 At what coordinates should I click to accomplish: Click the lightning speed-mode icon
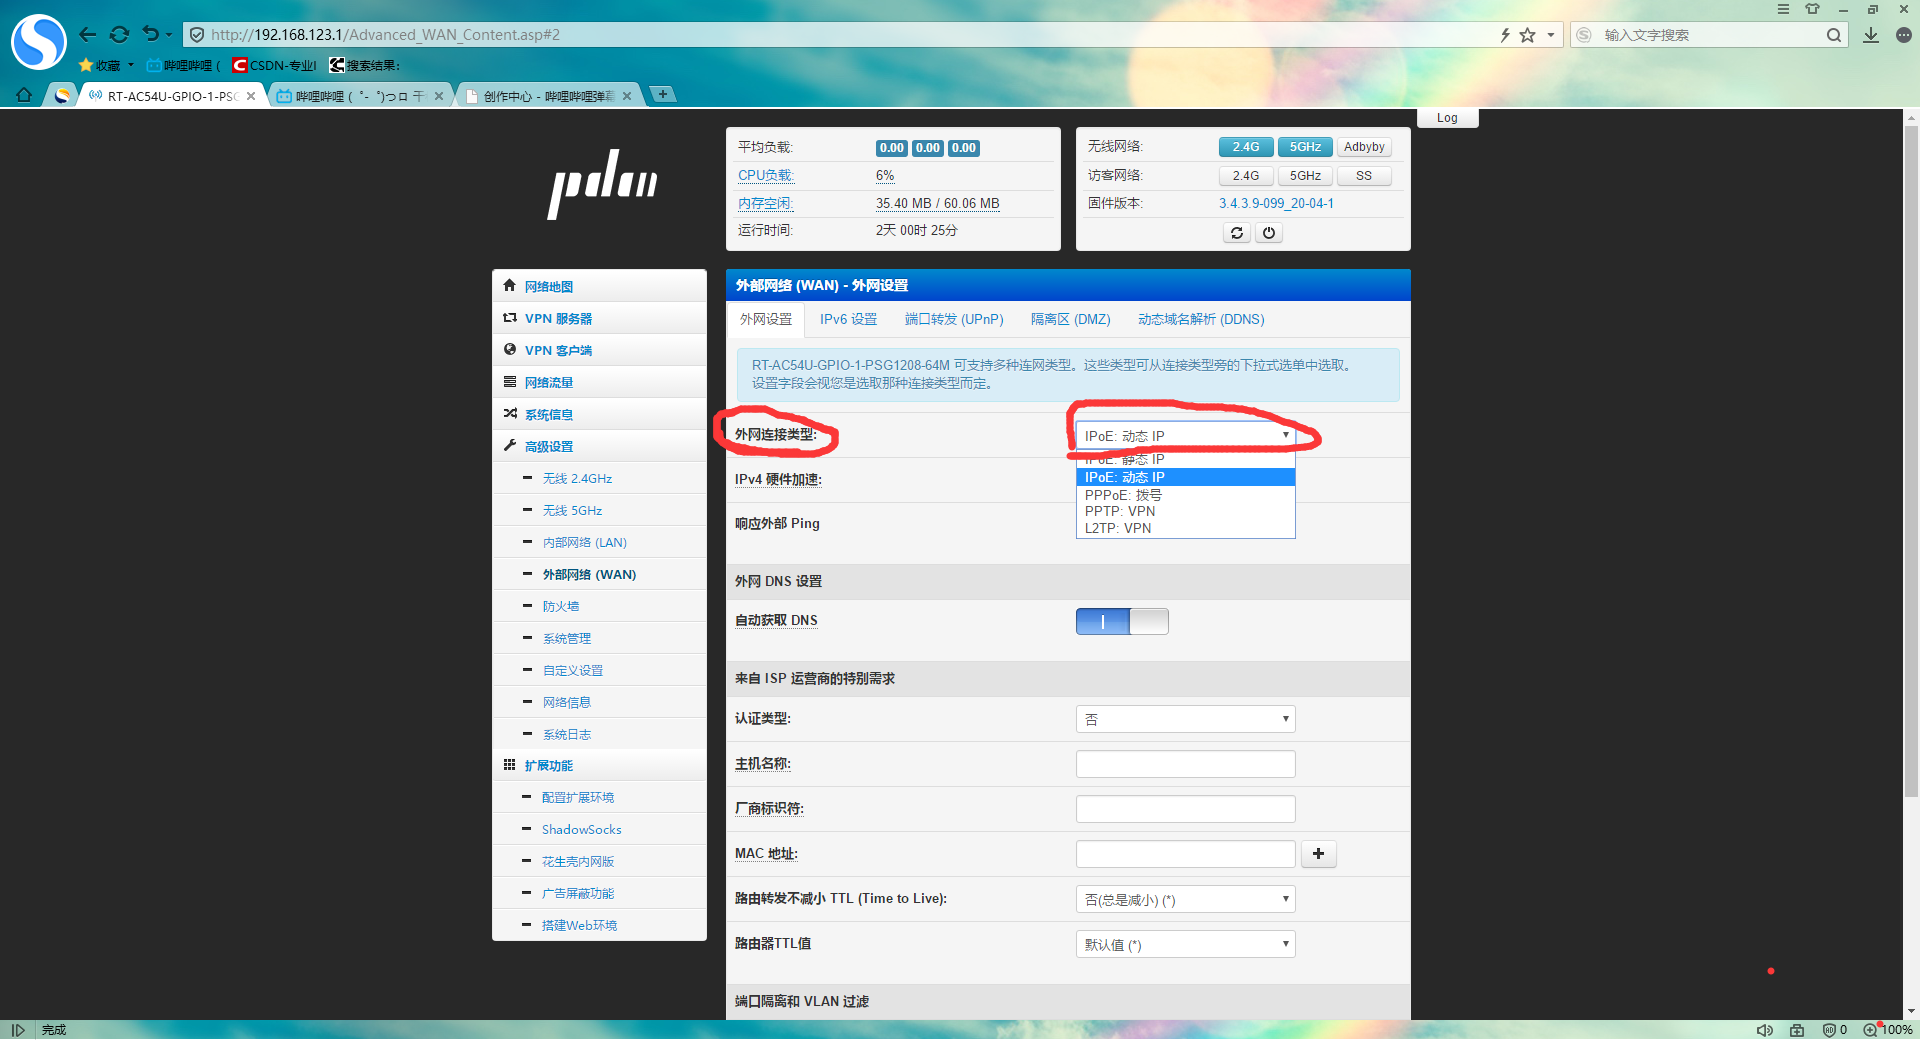1505,35
